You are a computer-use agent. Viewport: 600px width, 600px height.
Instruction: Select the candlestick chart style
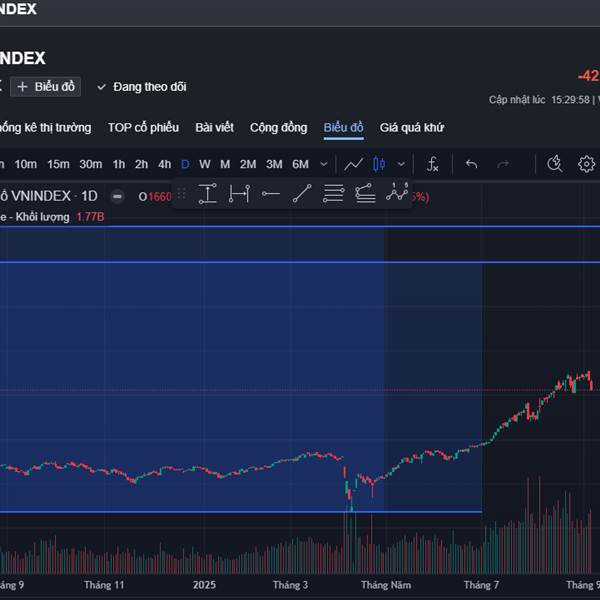pyautogui.click(x=379, y=164)
